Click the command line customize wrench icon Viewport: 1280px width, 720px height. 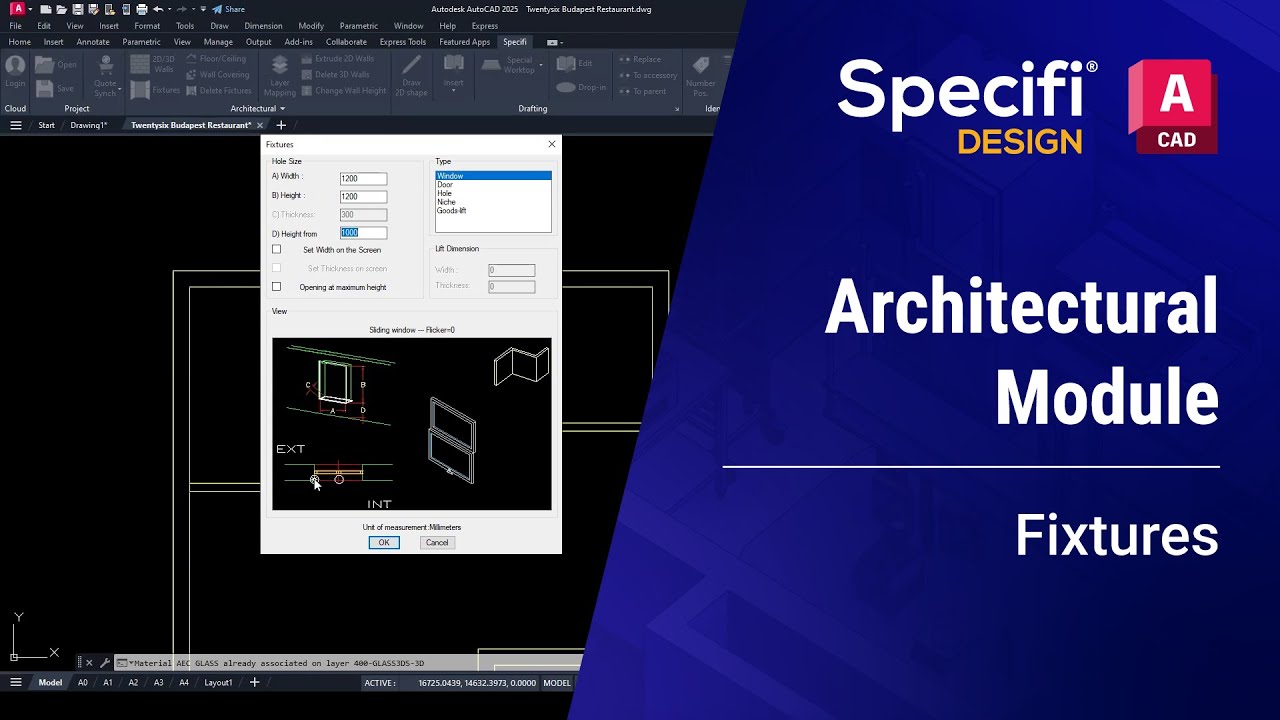104,662
